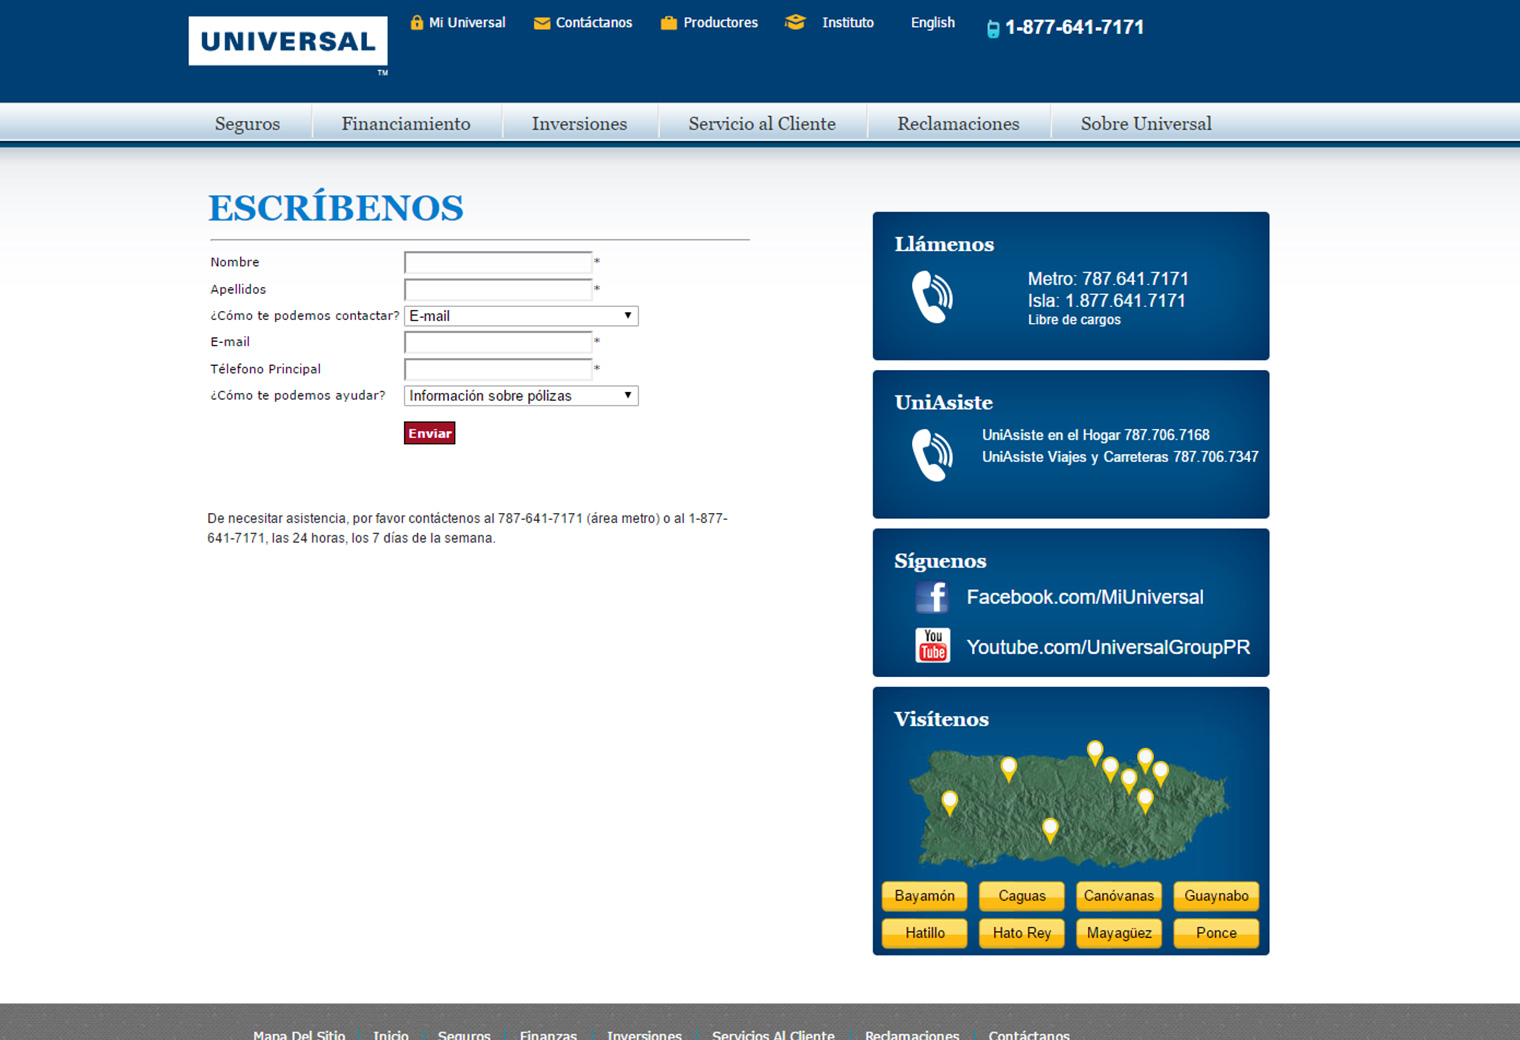
Task: Open the Servicio al Cliente menu
Action: coord(762,123)
